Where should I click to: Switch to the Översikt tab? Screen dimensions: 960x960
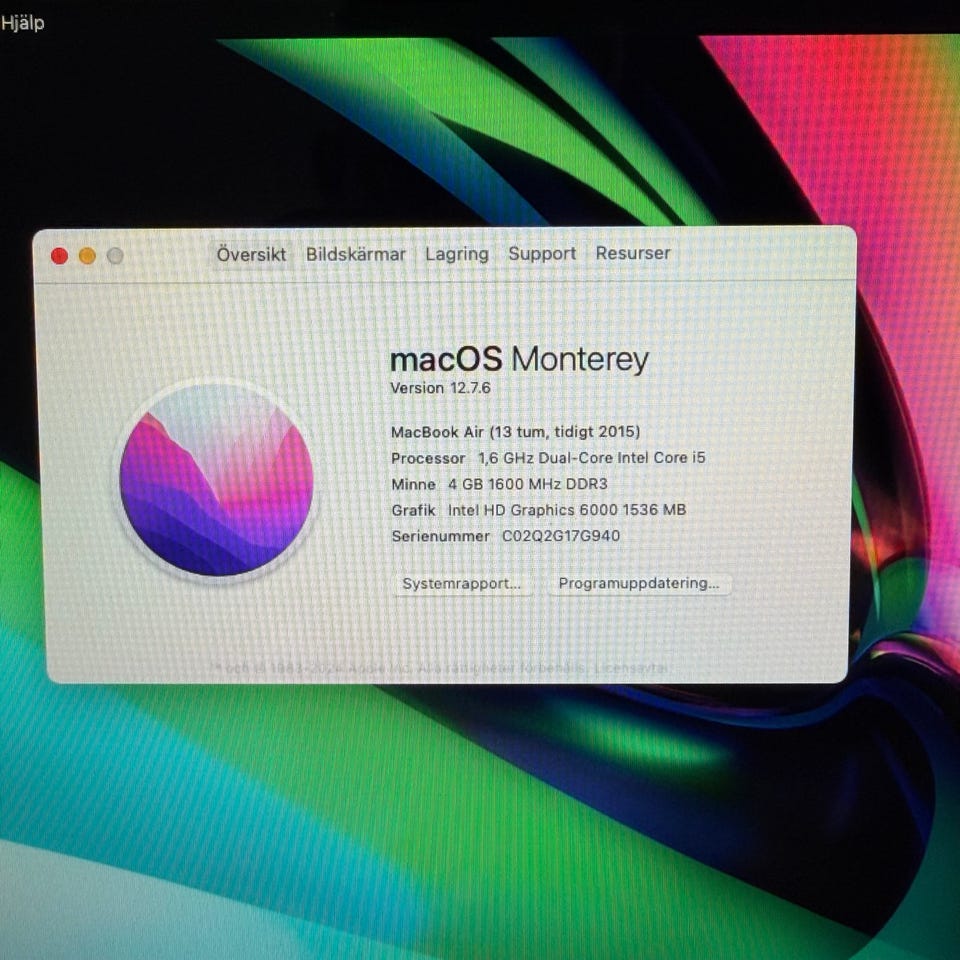click(251, 254)
